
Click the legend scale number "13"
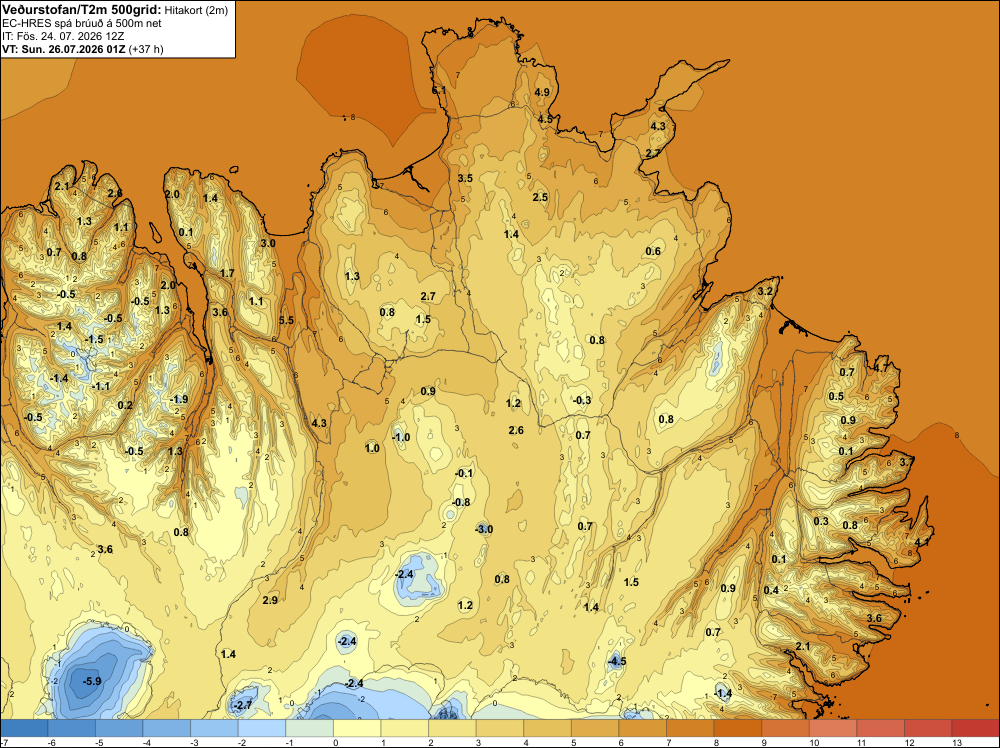point(957,742)
